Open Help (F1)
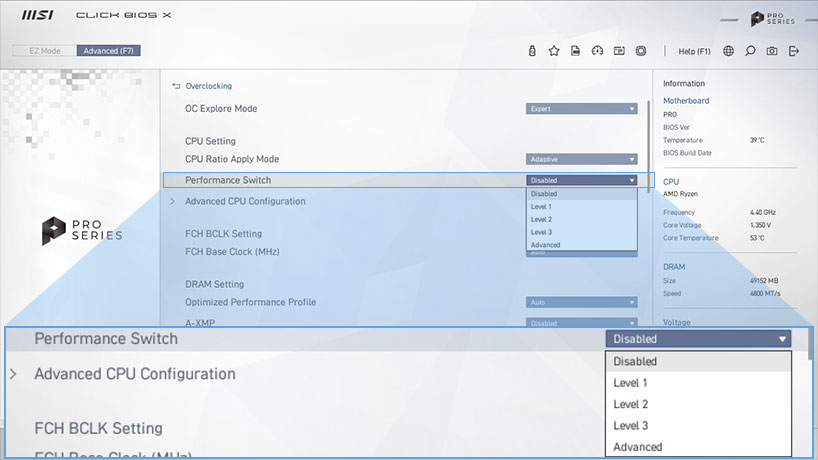 click(694, 51)
